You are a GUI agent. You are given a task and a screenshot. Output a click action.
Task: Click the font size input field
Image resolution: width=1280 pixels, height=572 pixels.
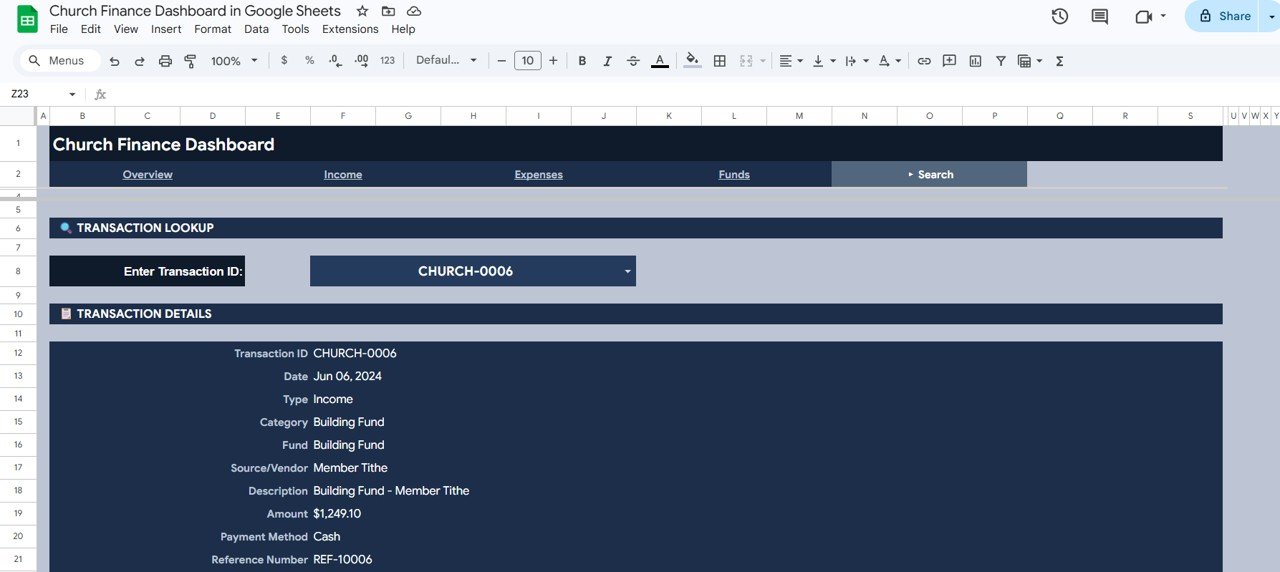click(x=527, y=61)
